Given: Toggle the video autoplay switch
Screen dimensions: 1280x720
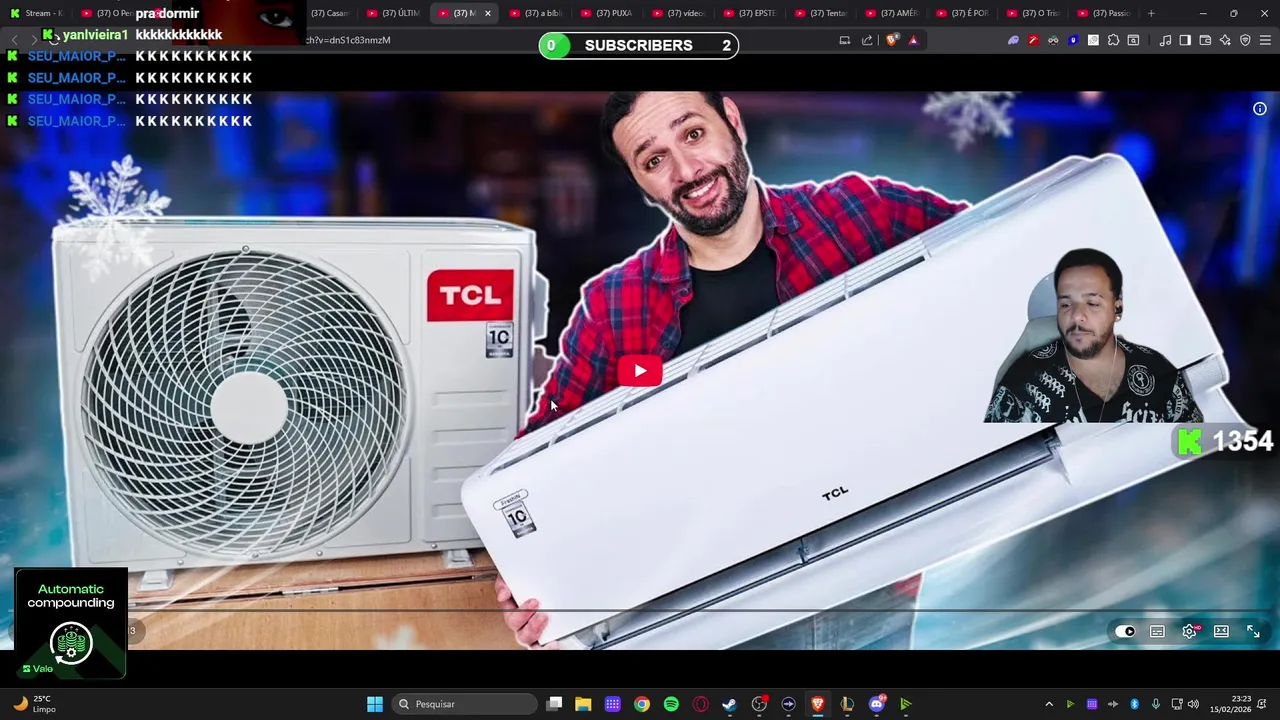Looking at the screenshot, I should (1125, 631).
